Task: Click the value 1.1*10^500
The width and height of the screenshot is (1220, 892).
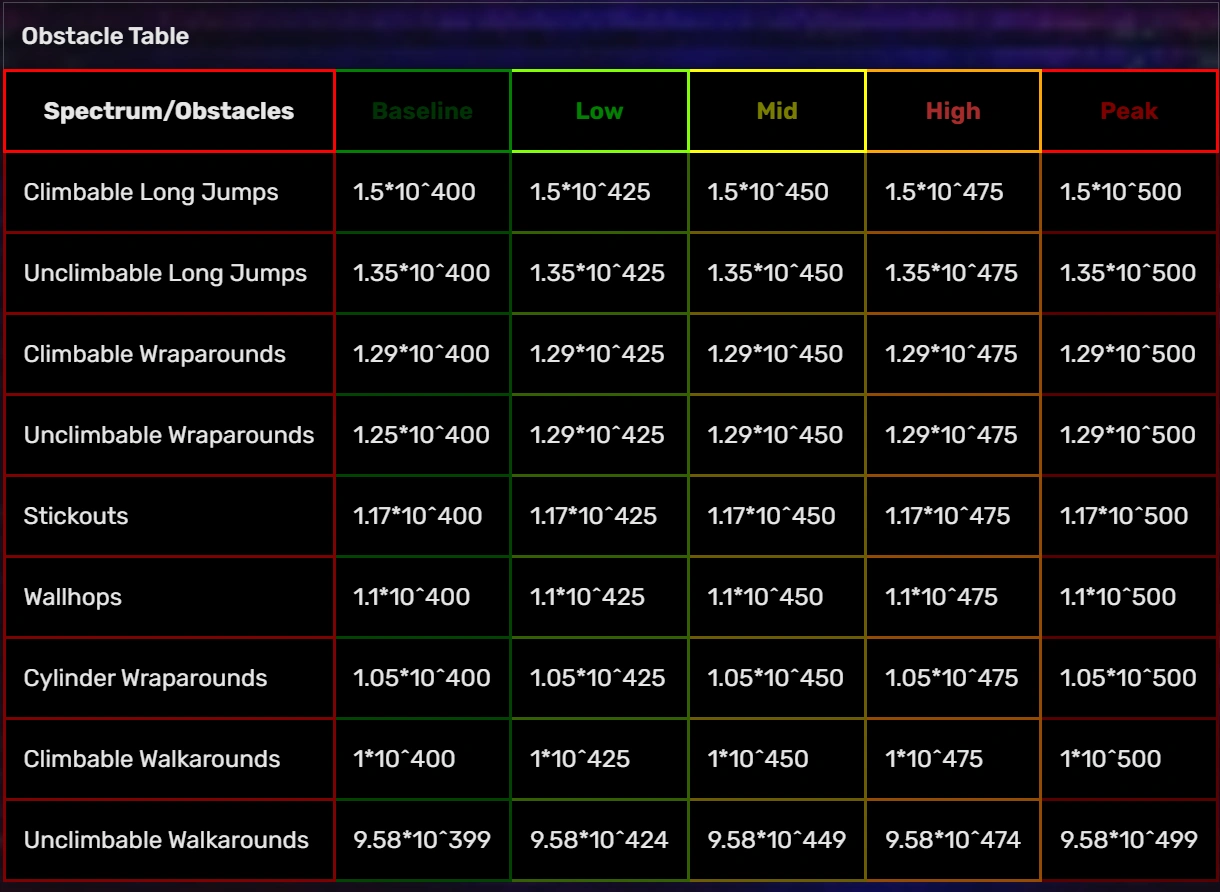Action: coord(1118,597)
